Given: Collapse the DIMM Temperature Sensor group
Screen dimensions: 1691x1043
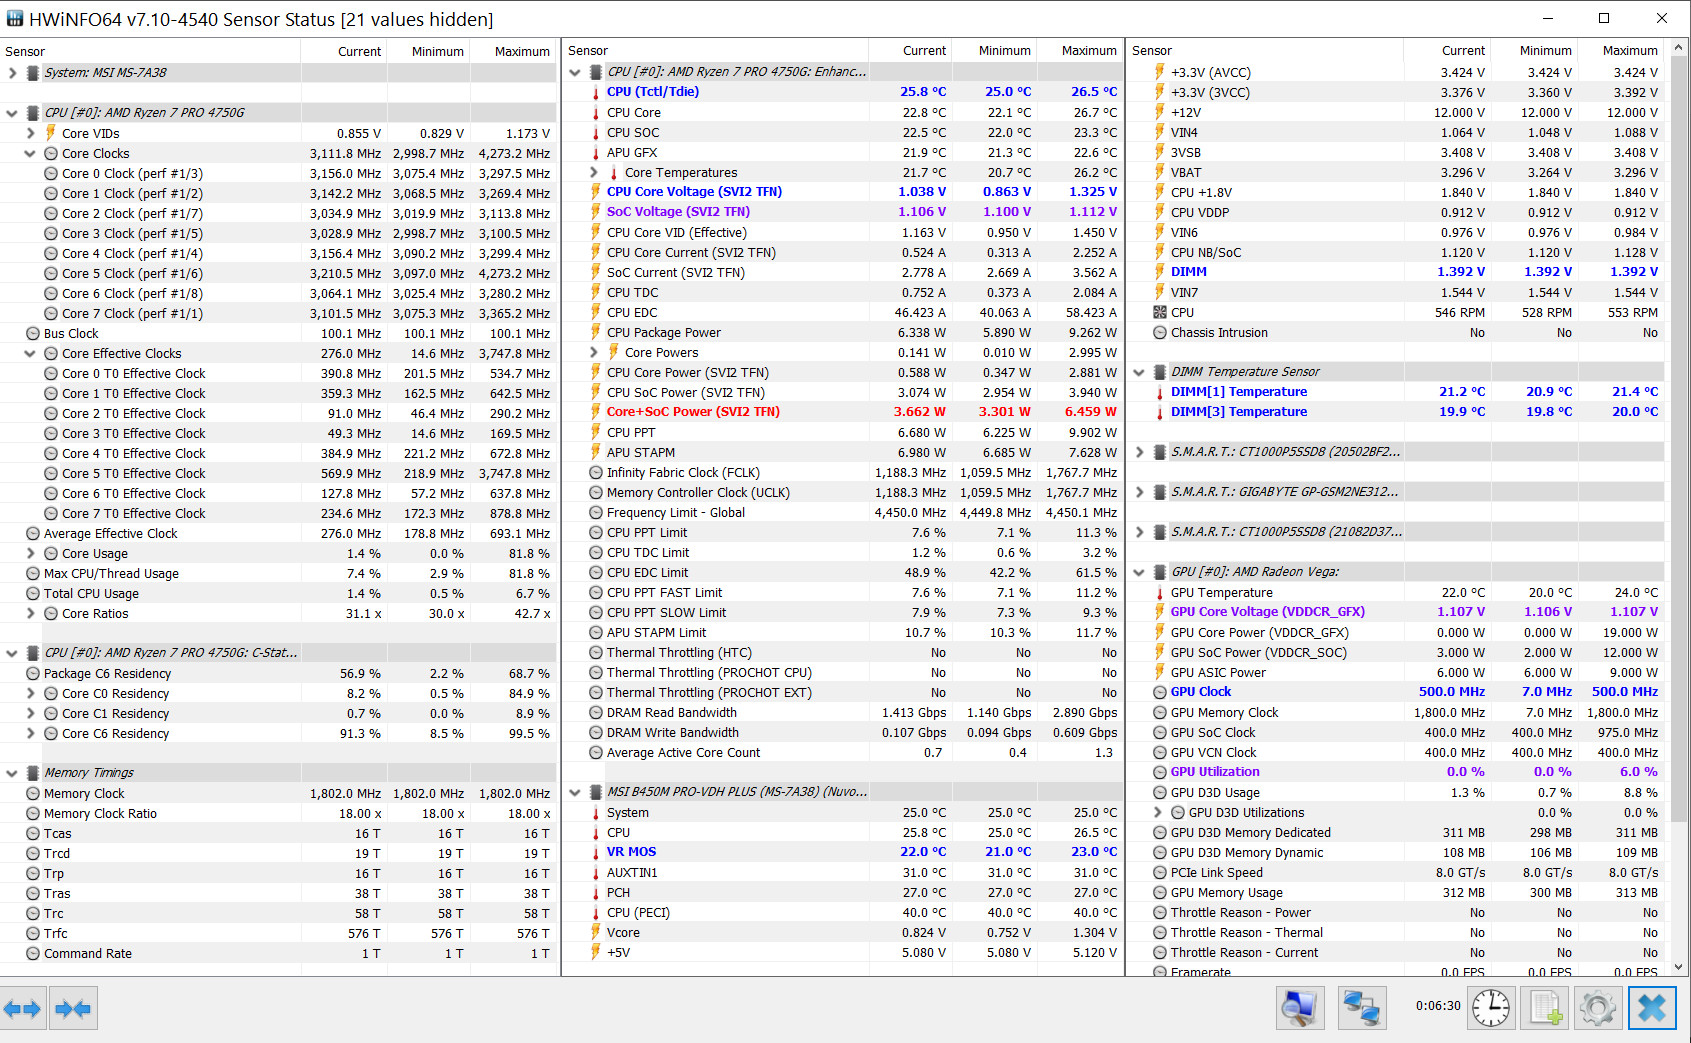Looking at the screenshot, I should coord(1139,372).
